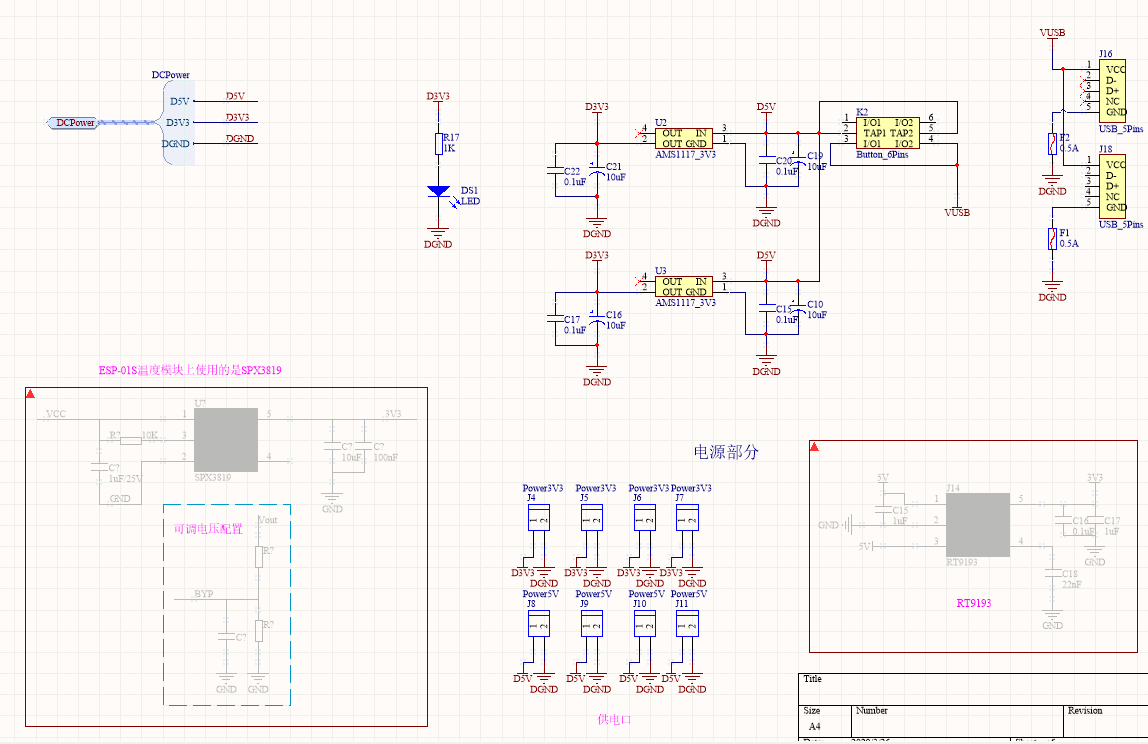Collapse the compile mask around the RT9193 circuit
The width and height of the screenshot is (1148, 744).
tap(814, 446)
